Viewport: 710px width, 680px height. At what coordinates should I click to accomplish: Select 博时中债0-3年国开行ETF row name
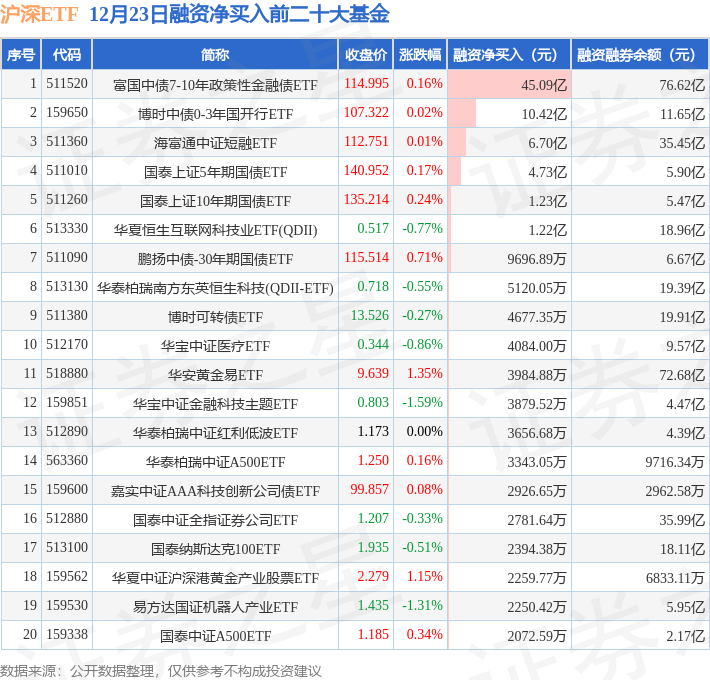(215, 114)
